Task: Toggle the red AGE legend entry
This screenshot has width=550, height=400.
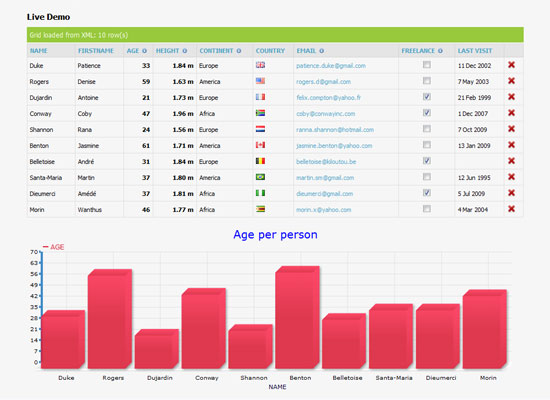Action: [54, 247]
